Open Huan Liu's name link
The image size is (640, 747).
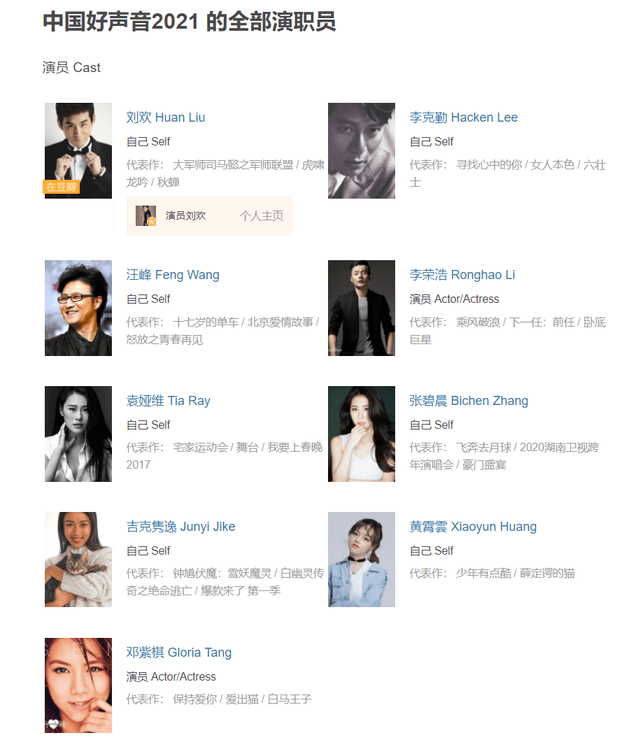click(x=165, y=118)
